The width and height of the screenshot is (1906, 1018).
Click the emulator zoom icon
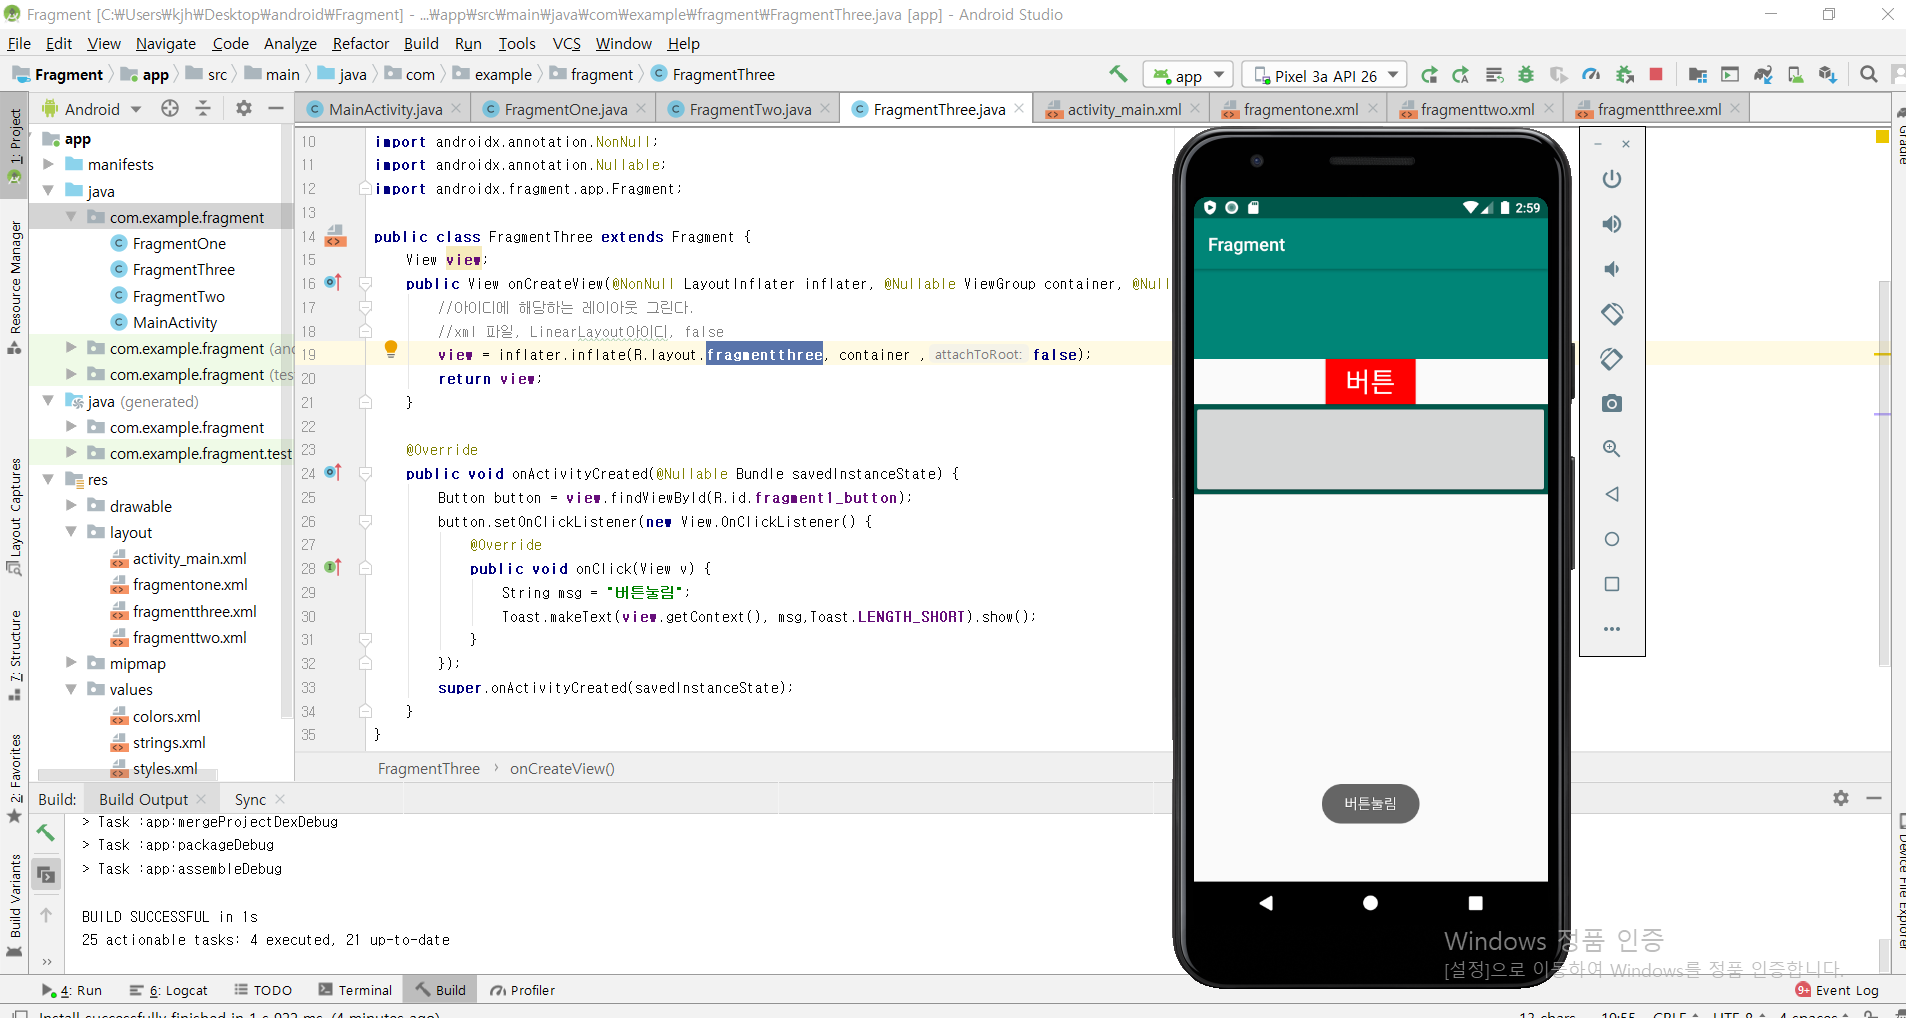(x=1612, y=449)
